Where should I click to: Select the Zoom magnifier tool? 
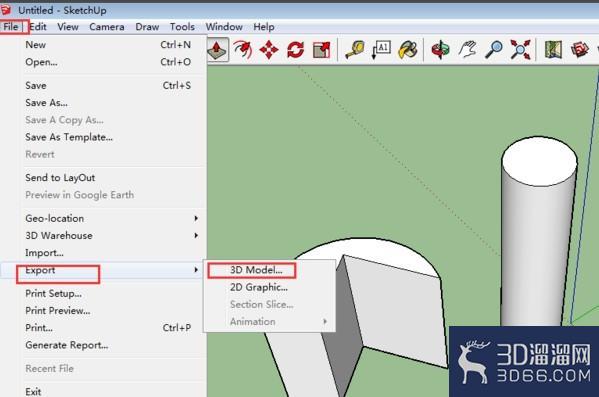coord(494,50)
